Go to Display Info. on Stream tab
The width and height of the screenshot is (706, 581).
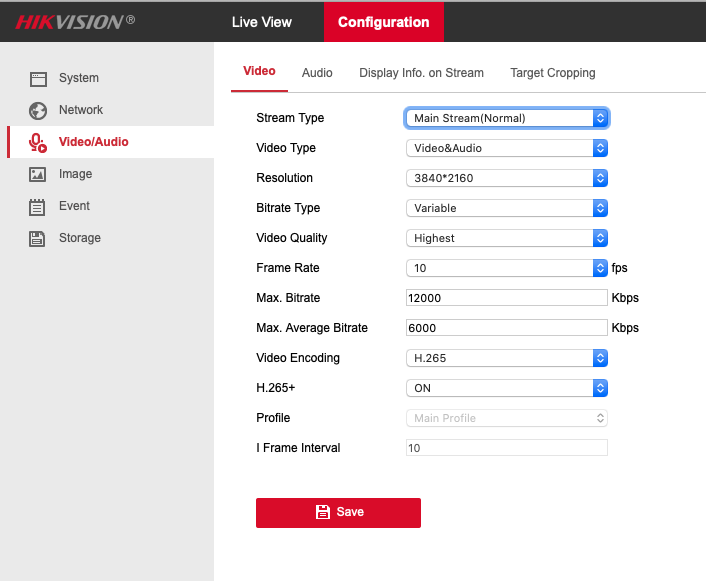421,73
